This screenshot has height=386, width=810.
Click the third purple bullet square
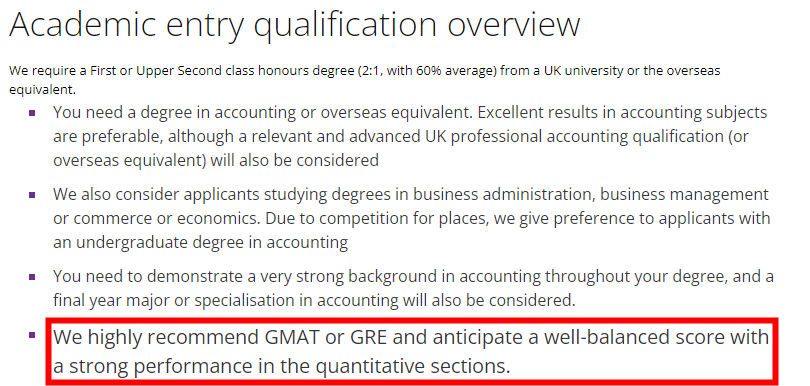click(x=32, y=277)
